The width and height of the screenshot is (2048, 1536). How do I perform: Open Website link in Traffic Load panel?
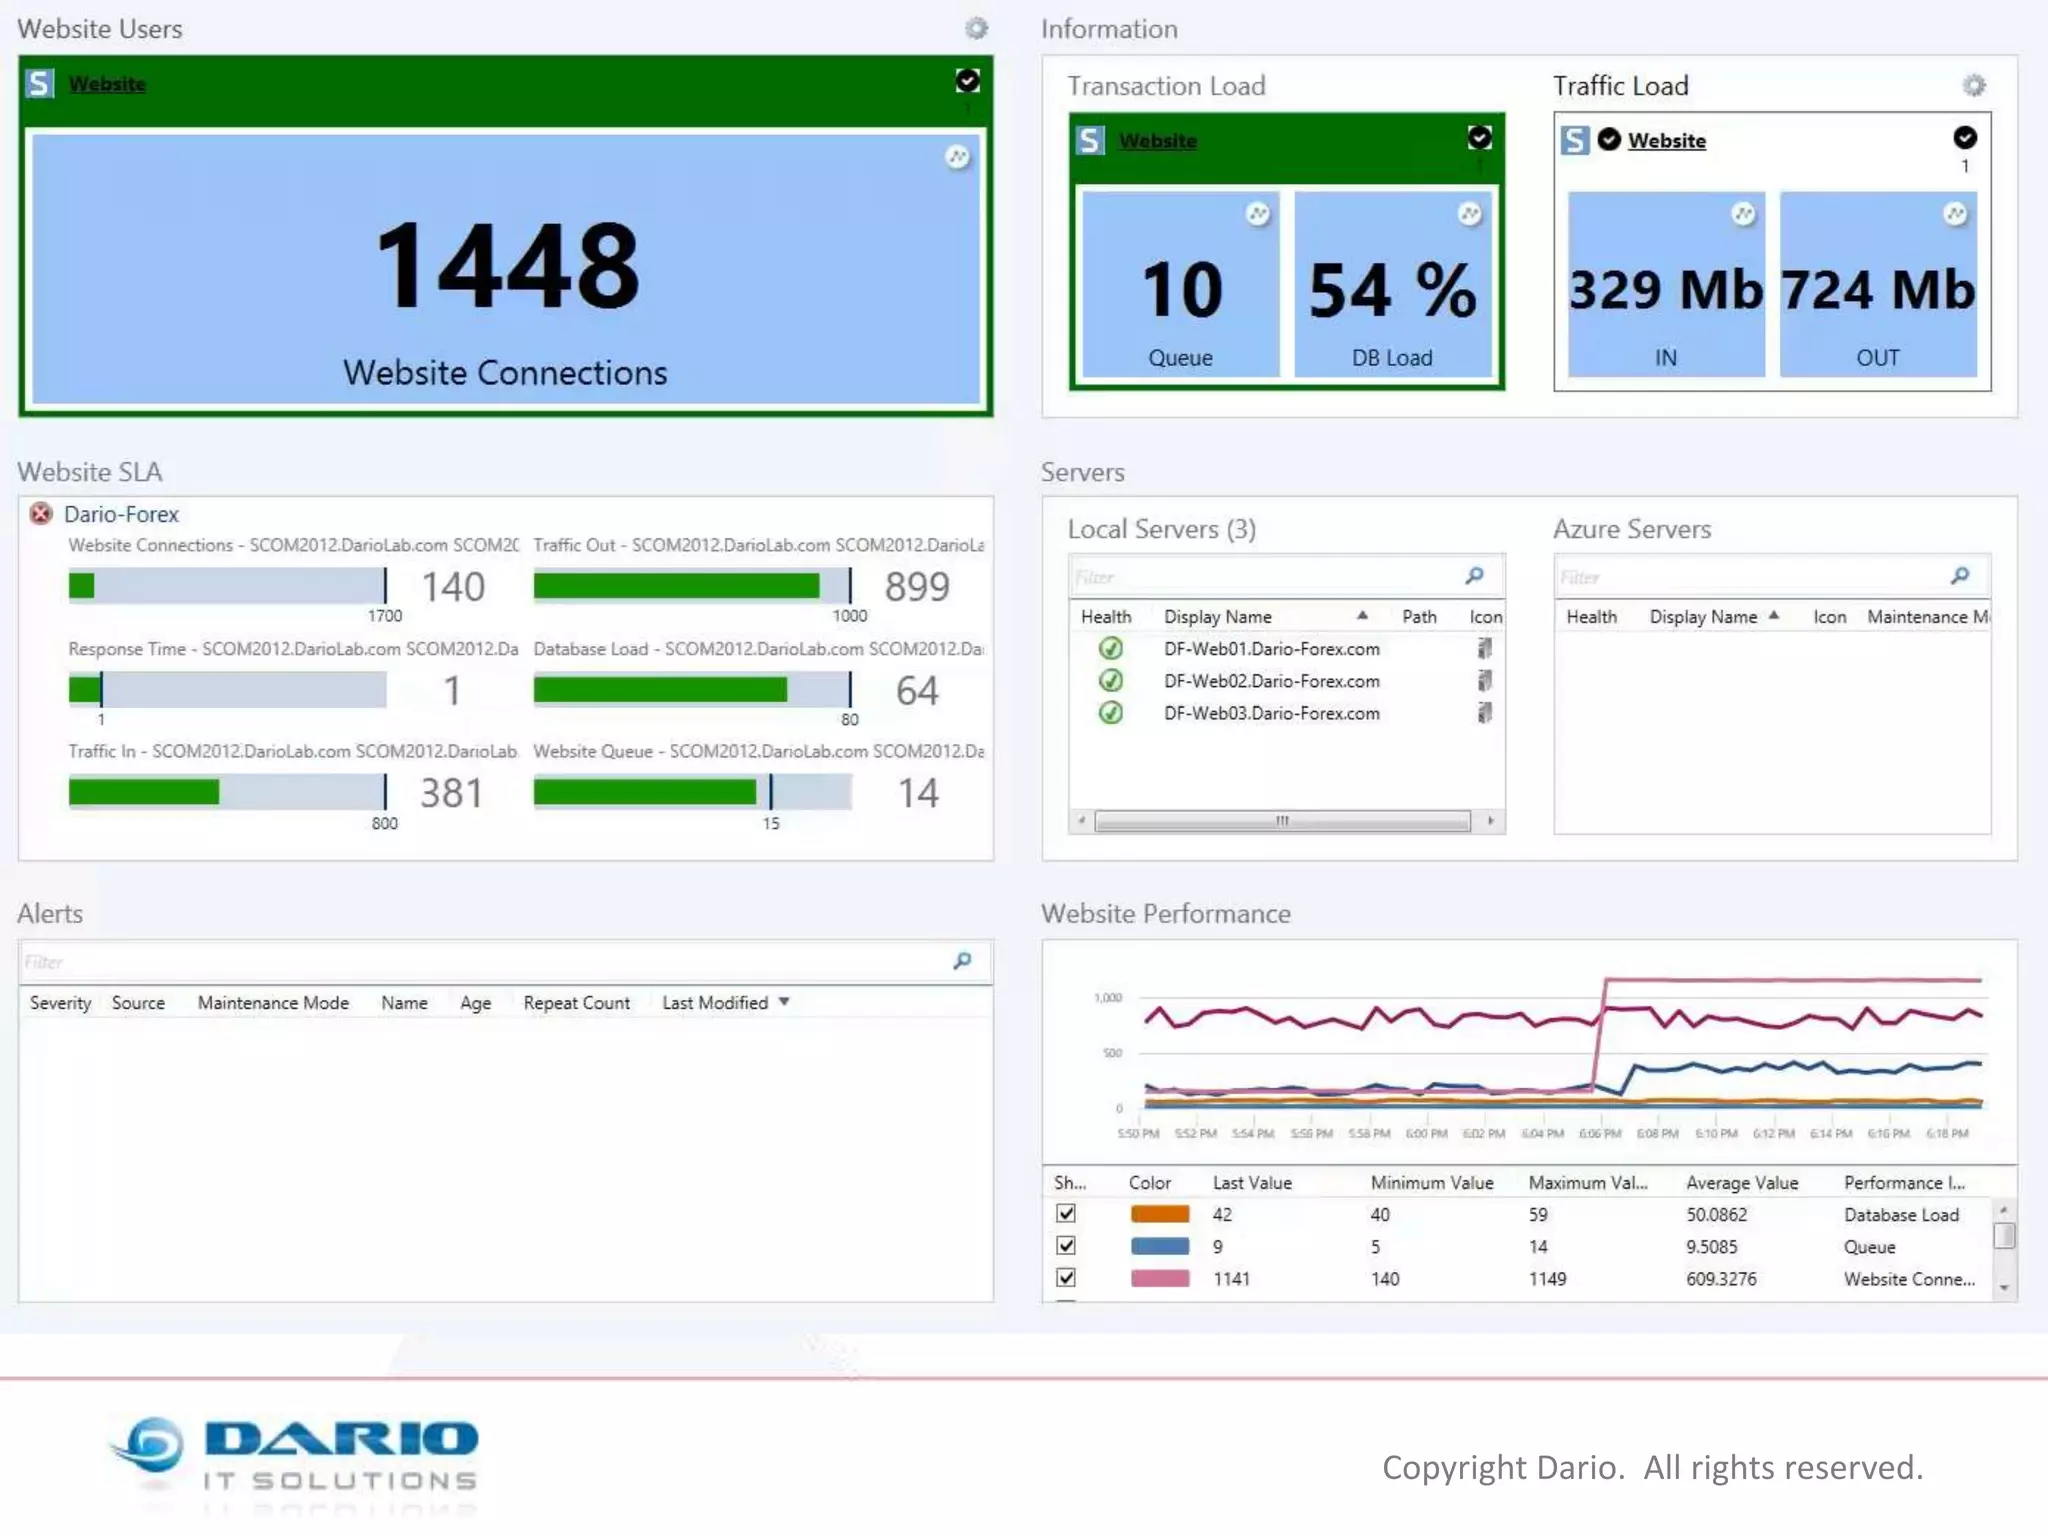click(1666, 141)
